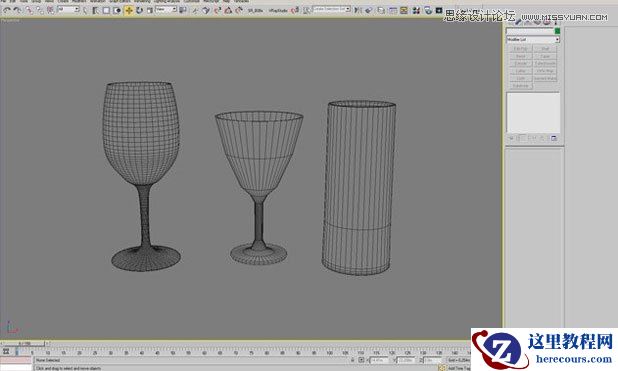
Task: Click the pink MAXScript mini listener
Action: click(x=16, y=360)
